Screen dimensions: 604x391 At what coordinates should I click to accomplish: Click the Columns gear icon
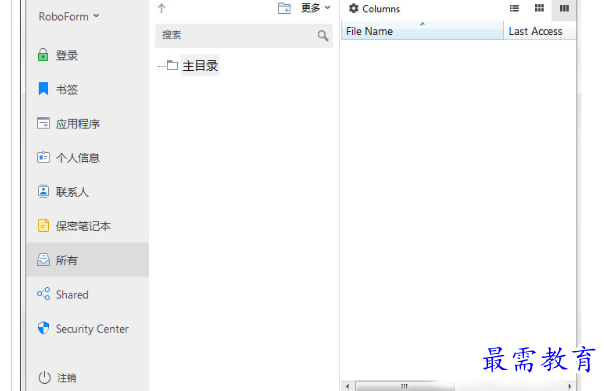tap(353, 8)
